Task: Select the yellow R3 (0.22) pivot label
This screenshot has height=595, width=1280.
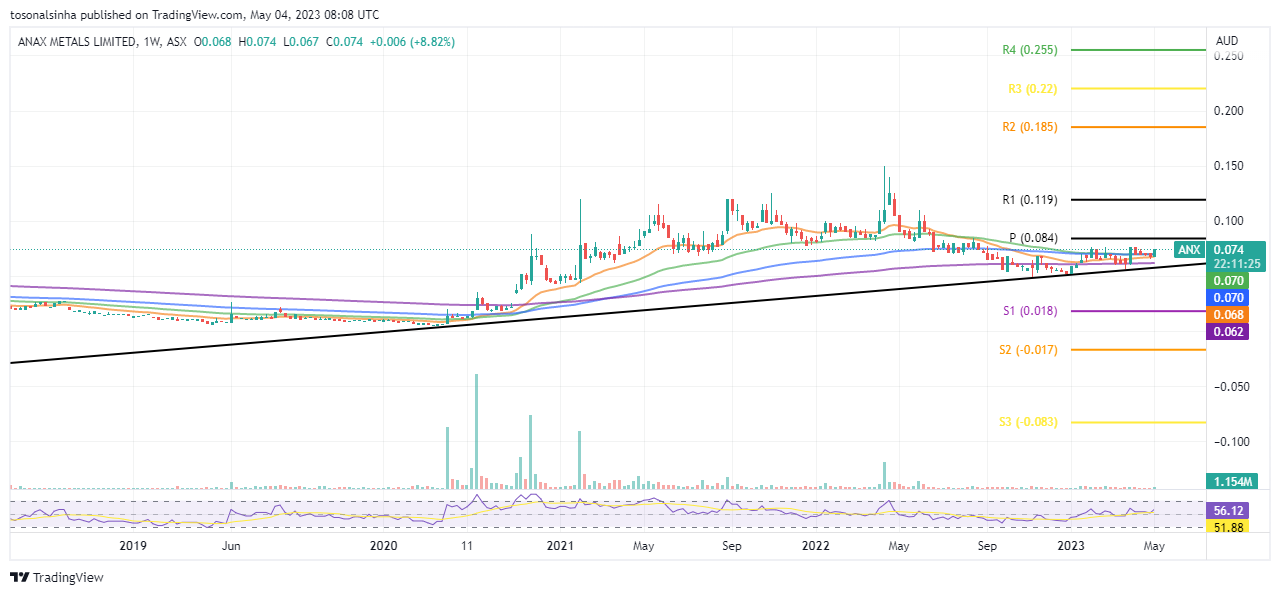Action: [1029, 88]
